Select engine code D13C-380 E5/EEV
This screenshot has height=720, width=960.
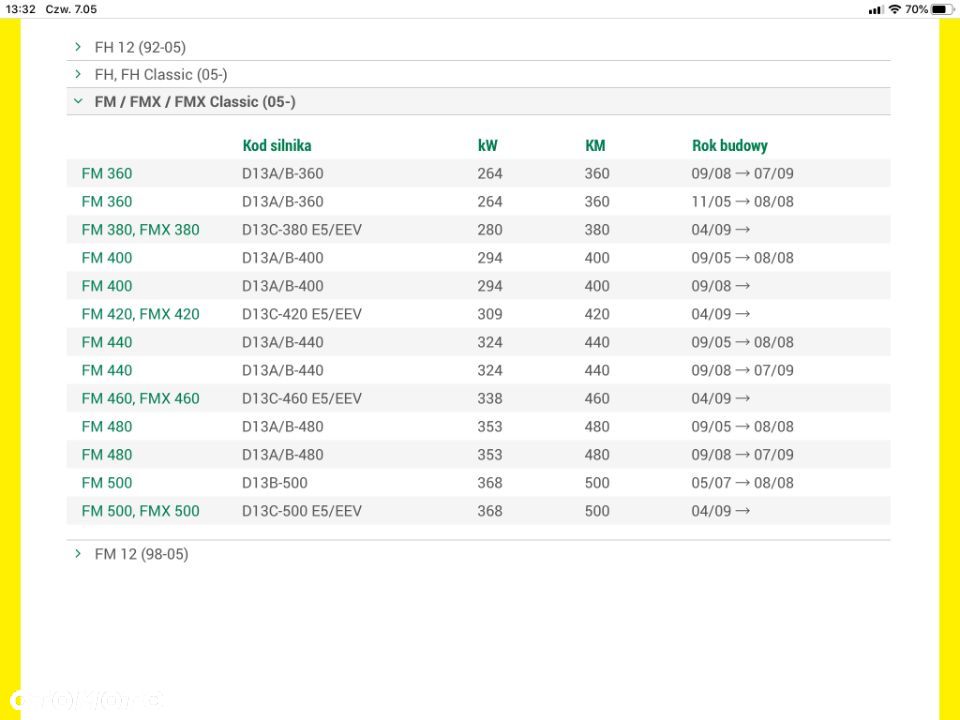click(302, 230)
